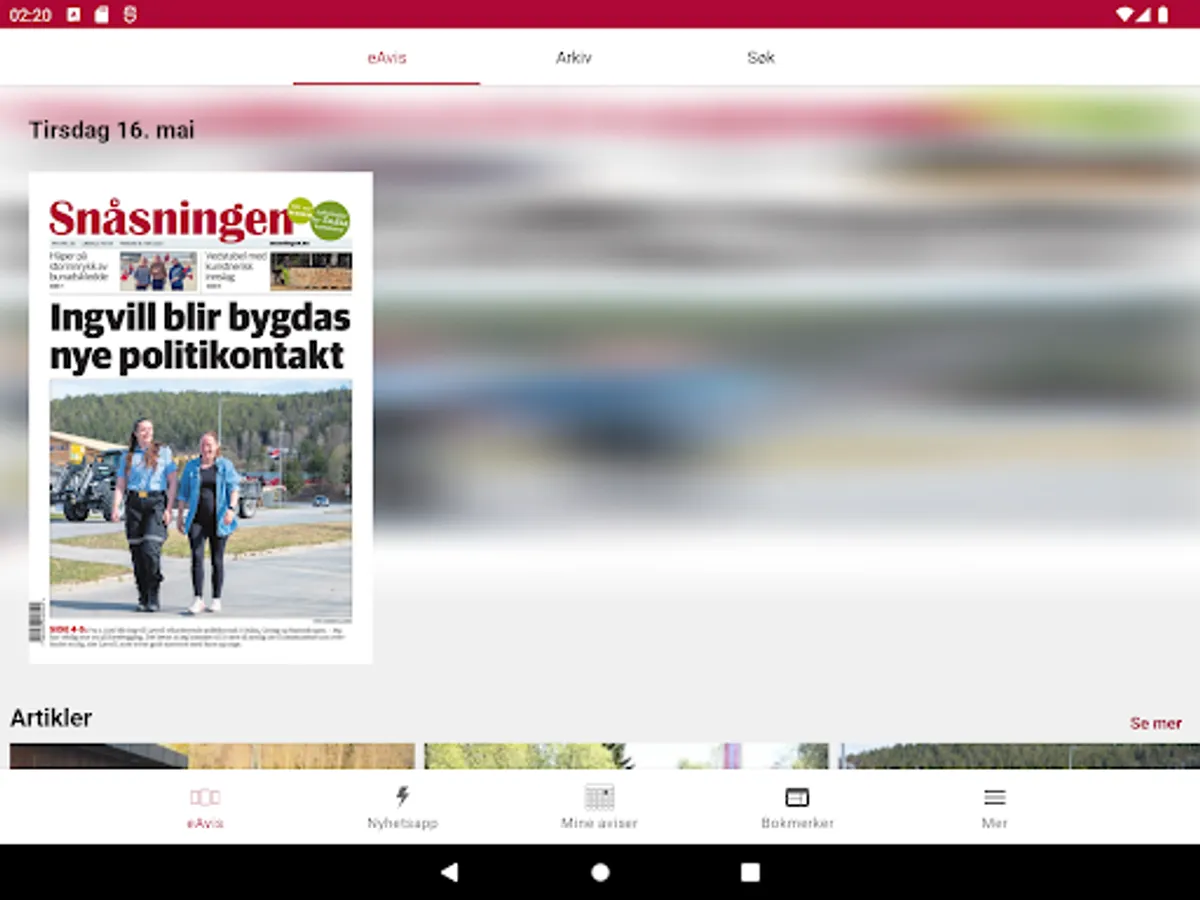Open first article thumbnail under Artikler

click(212, 756)
